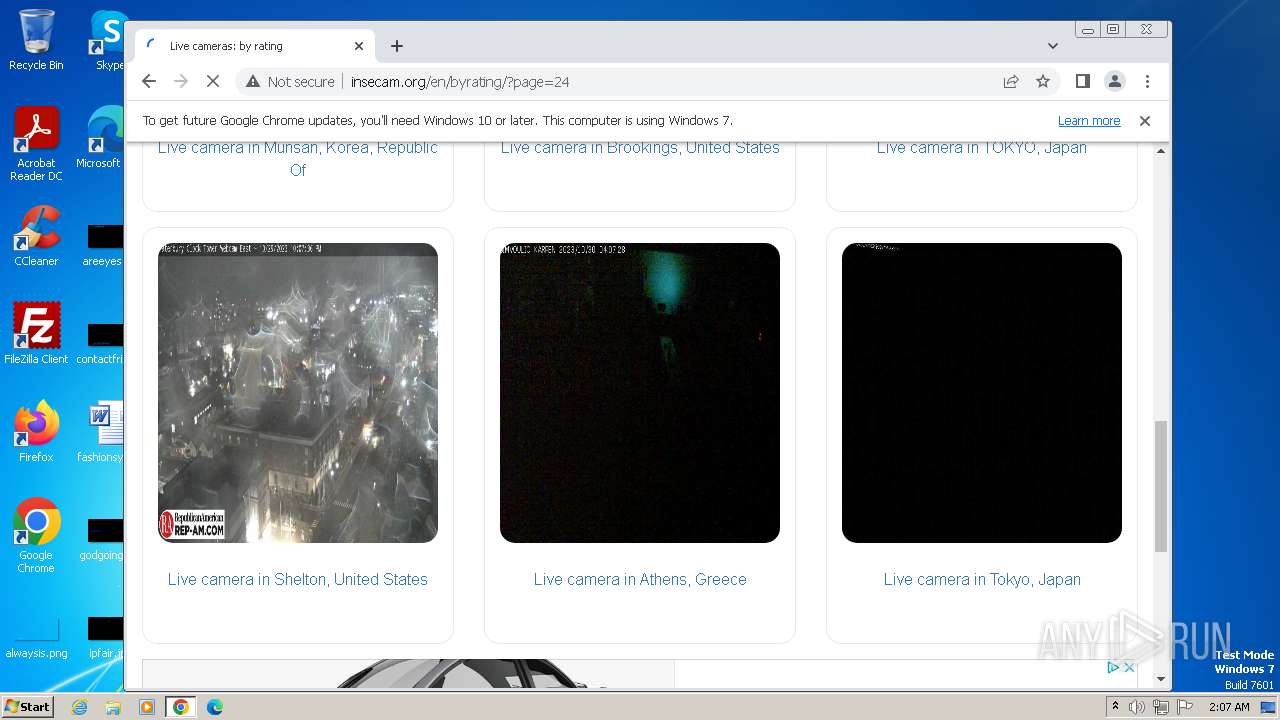Open a new browser tab
The image size is (1280, 720).
[x=397, y=46]
